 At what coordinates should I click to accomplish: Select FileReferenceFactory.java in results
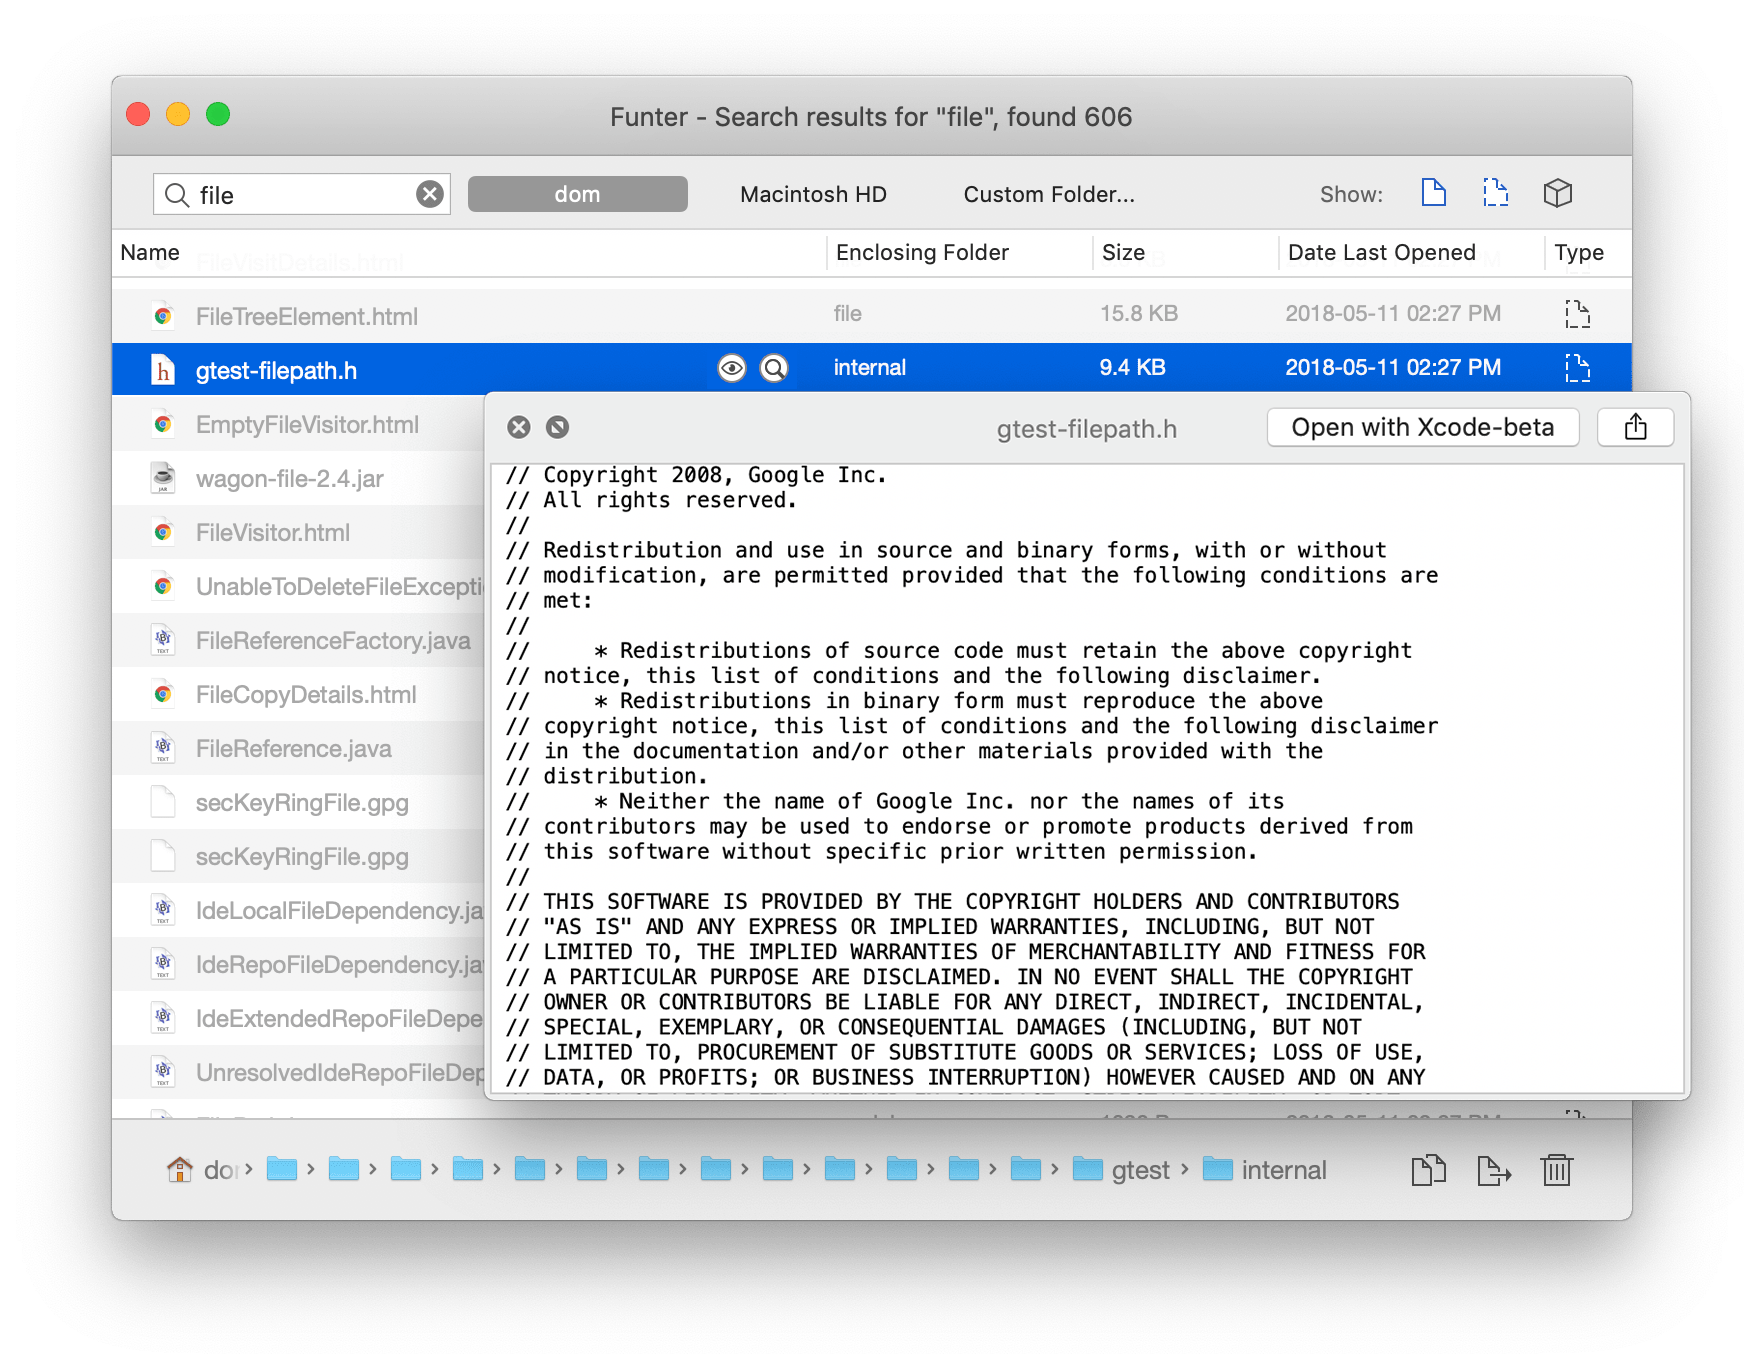coord(333,641)
